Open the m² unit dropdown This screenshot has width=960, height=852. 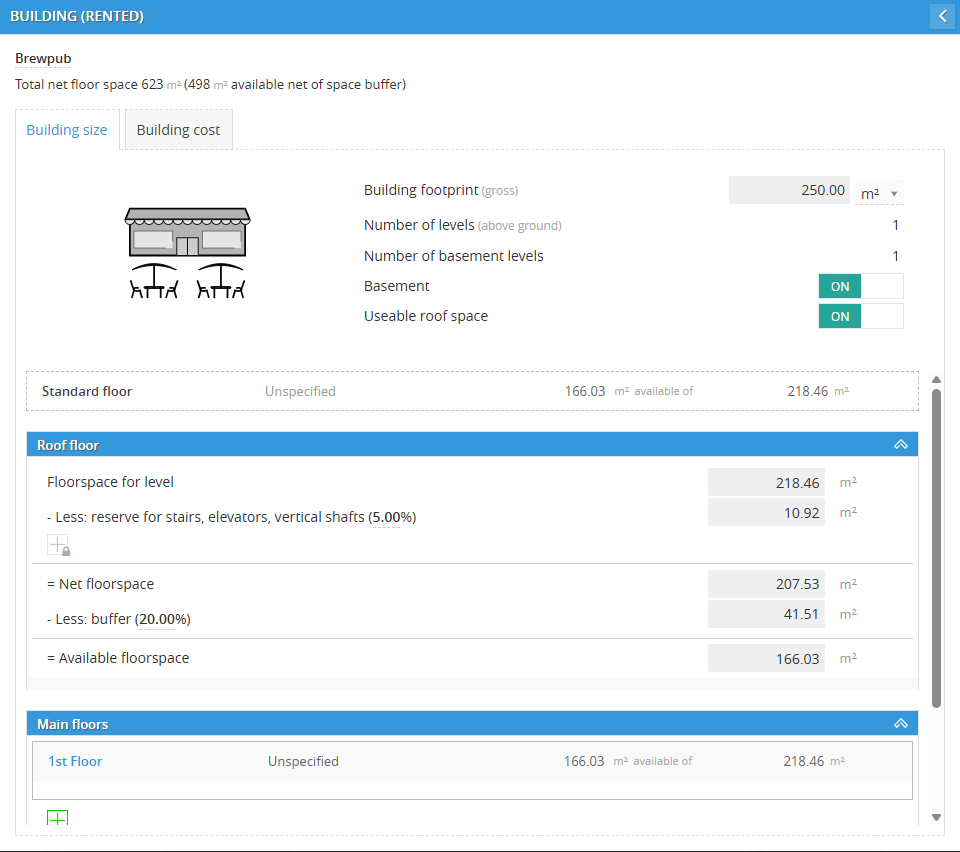click(880, 193)
